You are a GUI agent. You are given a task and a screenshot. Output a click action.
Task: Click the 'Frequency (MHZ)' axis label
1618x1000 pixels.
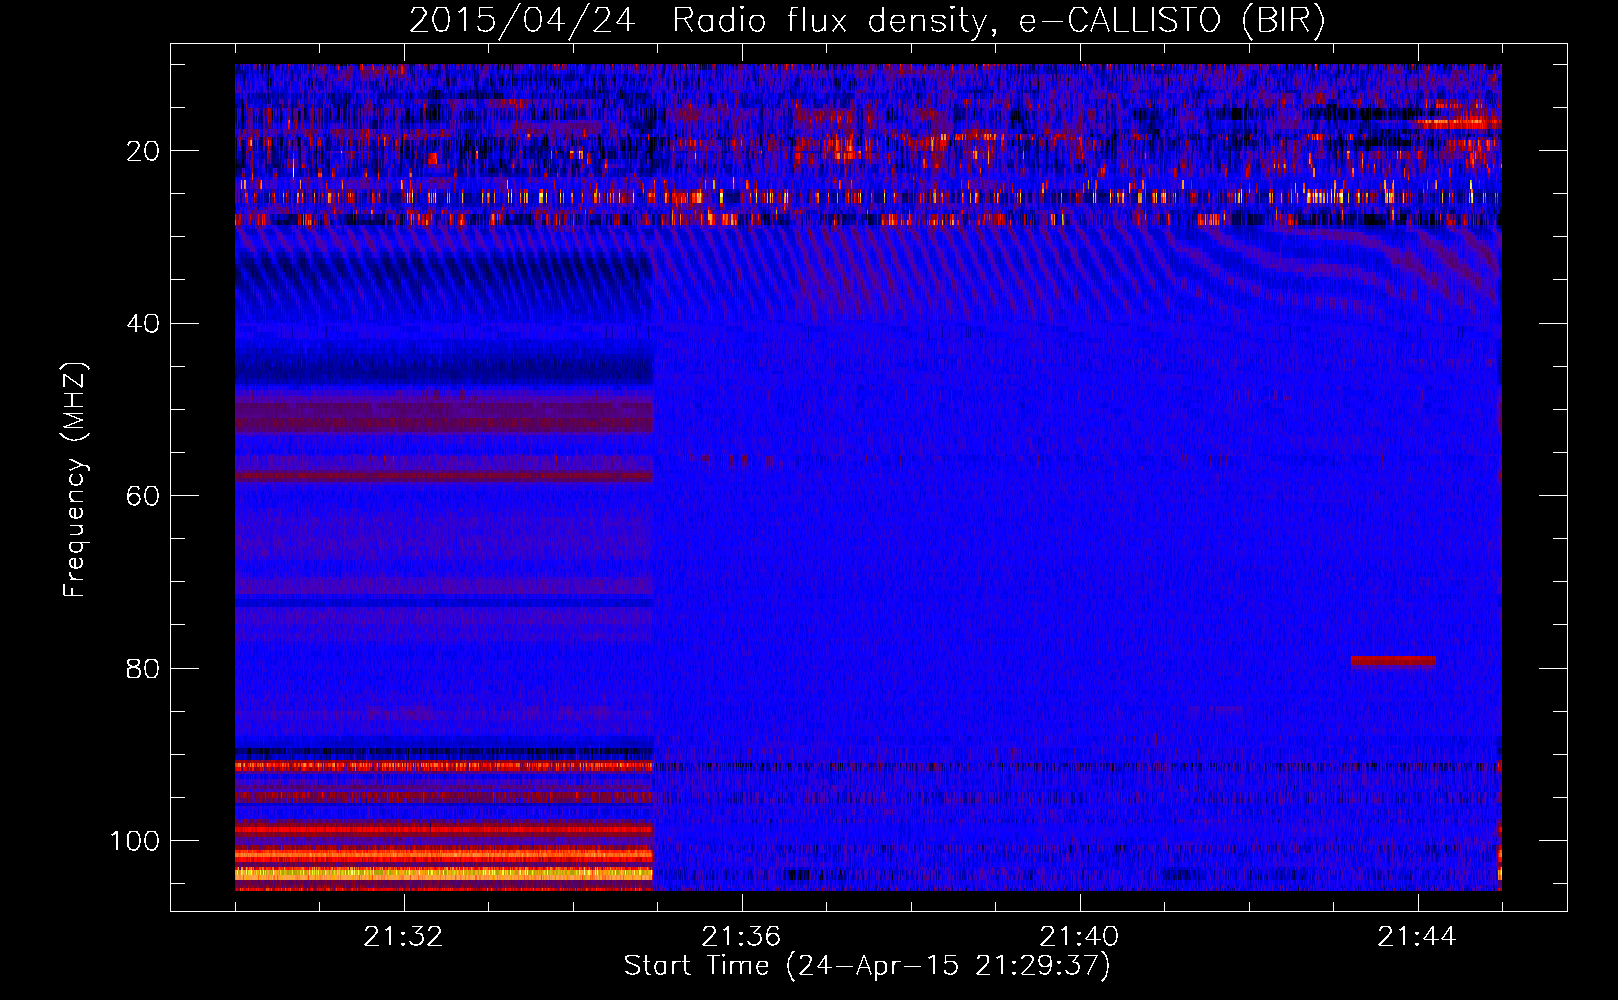pos(75,479)
